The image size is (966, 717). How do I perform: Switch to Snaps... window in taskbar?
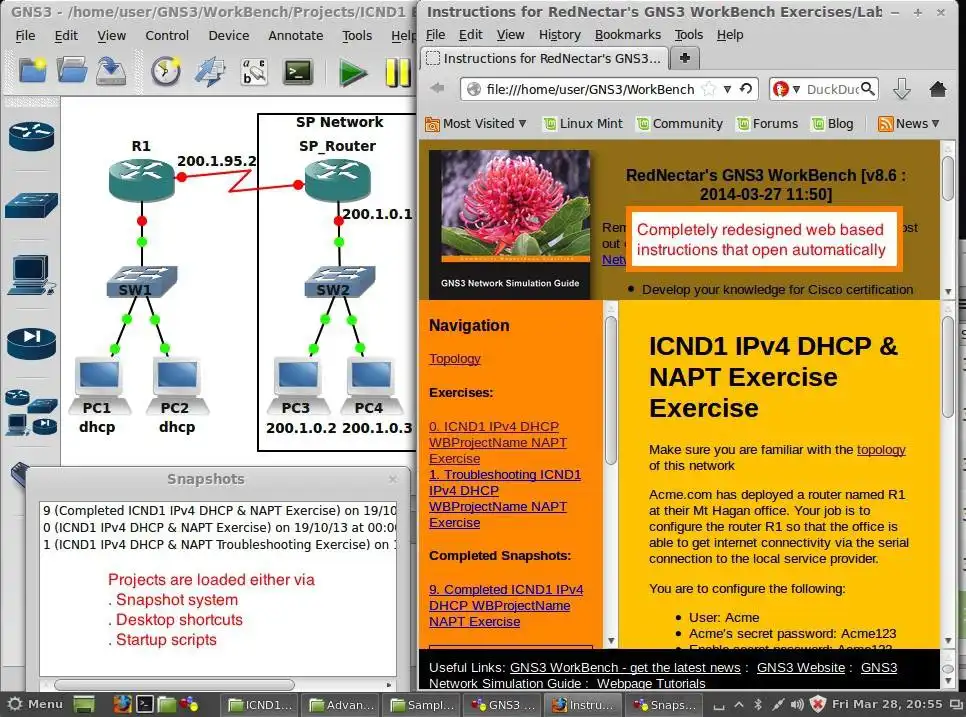tap(665, 705)
